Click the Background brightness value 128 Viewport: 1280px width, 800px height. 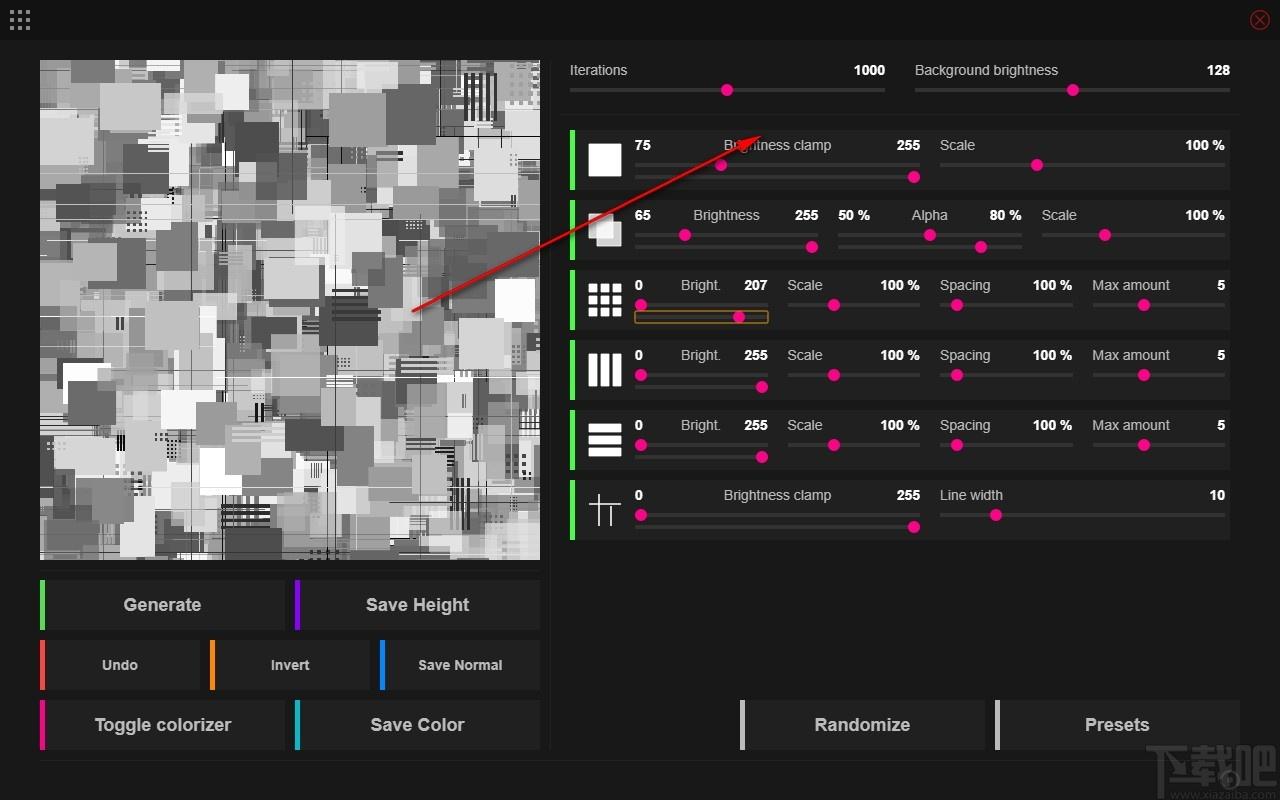(x=1218, y=70)
